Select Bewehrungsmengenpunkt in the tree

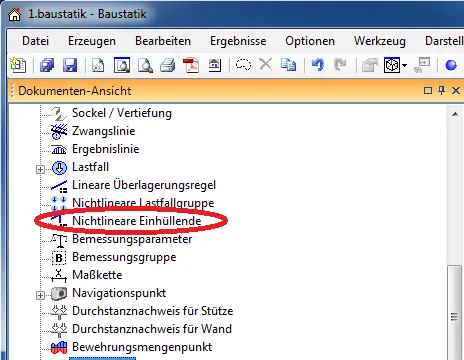(x=142, y=347)
